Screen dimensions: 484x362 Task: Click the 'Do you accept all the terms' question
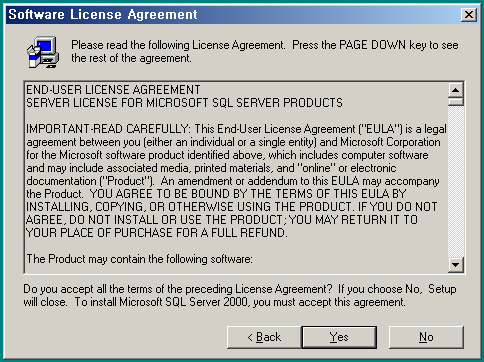(x=178, y=289)
